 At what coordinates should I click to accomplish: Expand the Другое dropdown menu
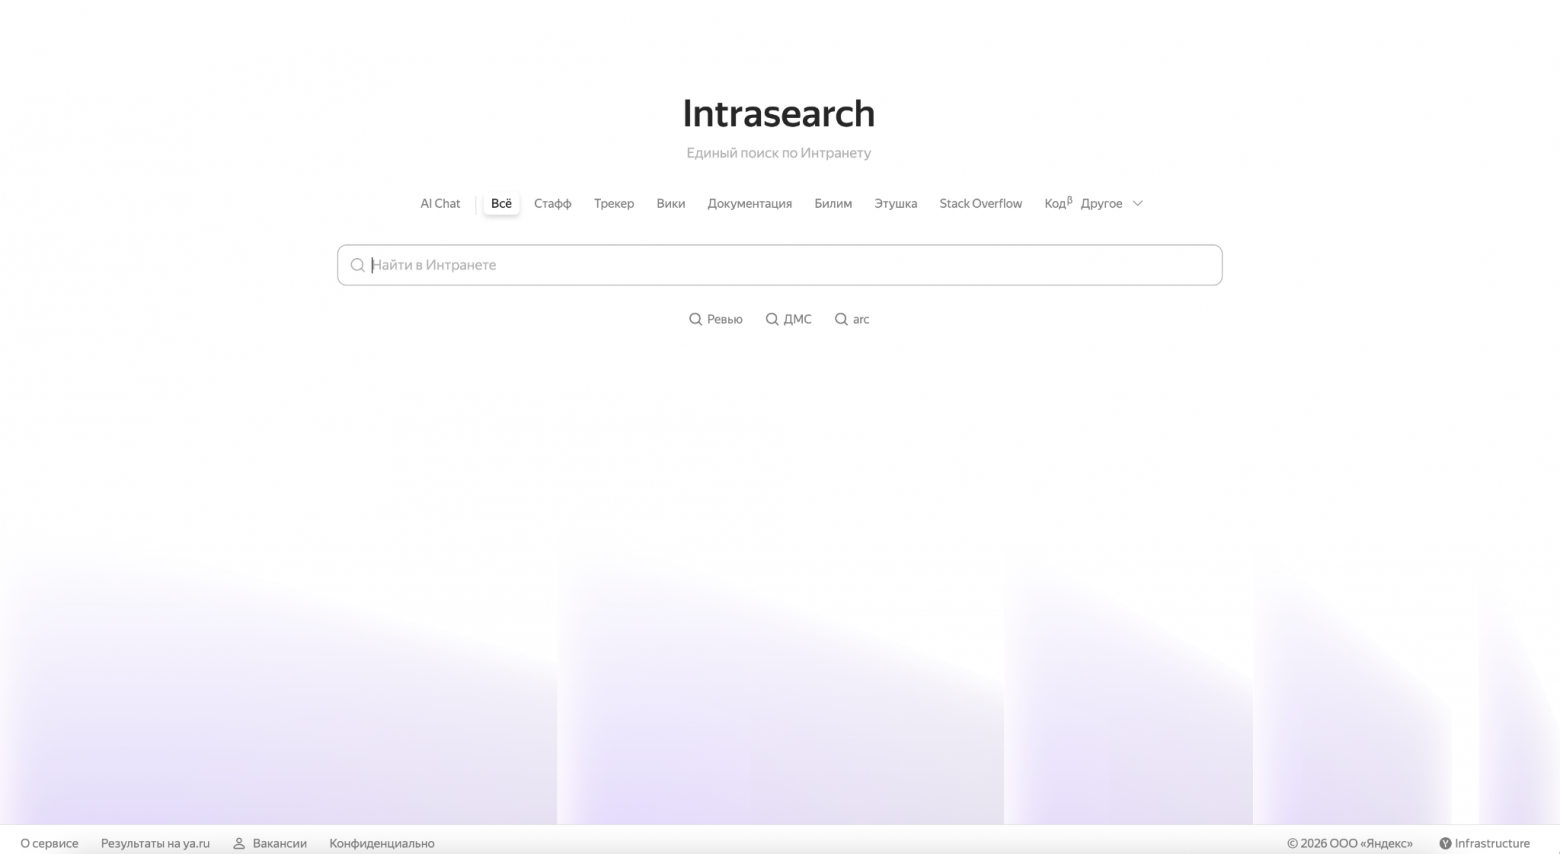1111,204
